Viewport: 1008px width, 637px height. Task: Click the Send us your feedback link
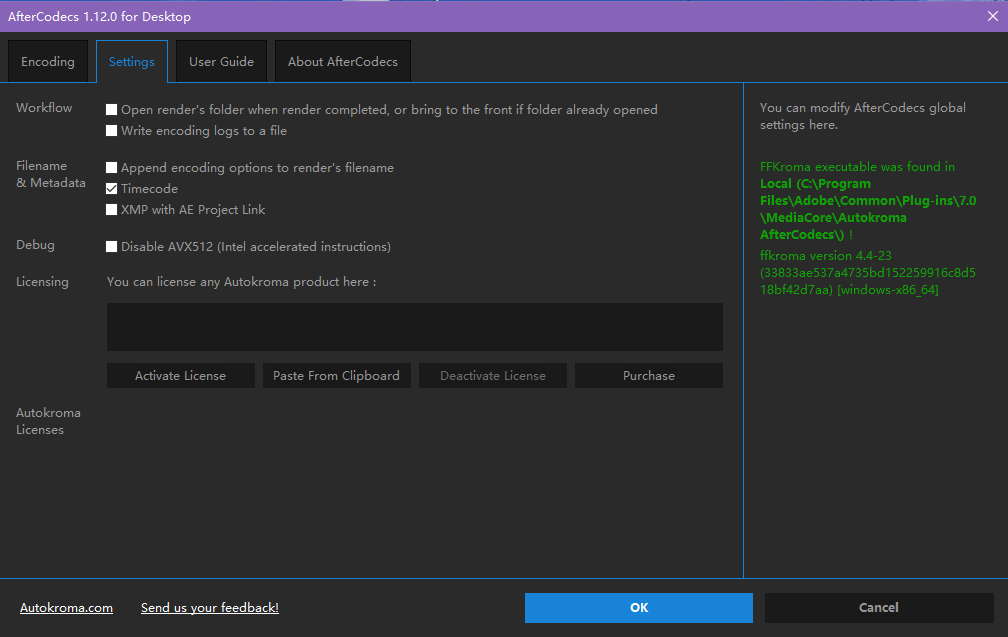pos(209,607)
